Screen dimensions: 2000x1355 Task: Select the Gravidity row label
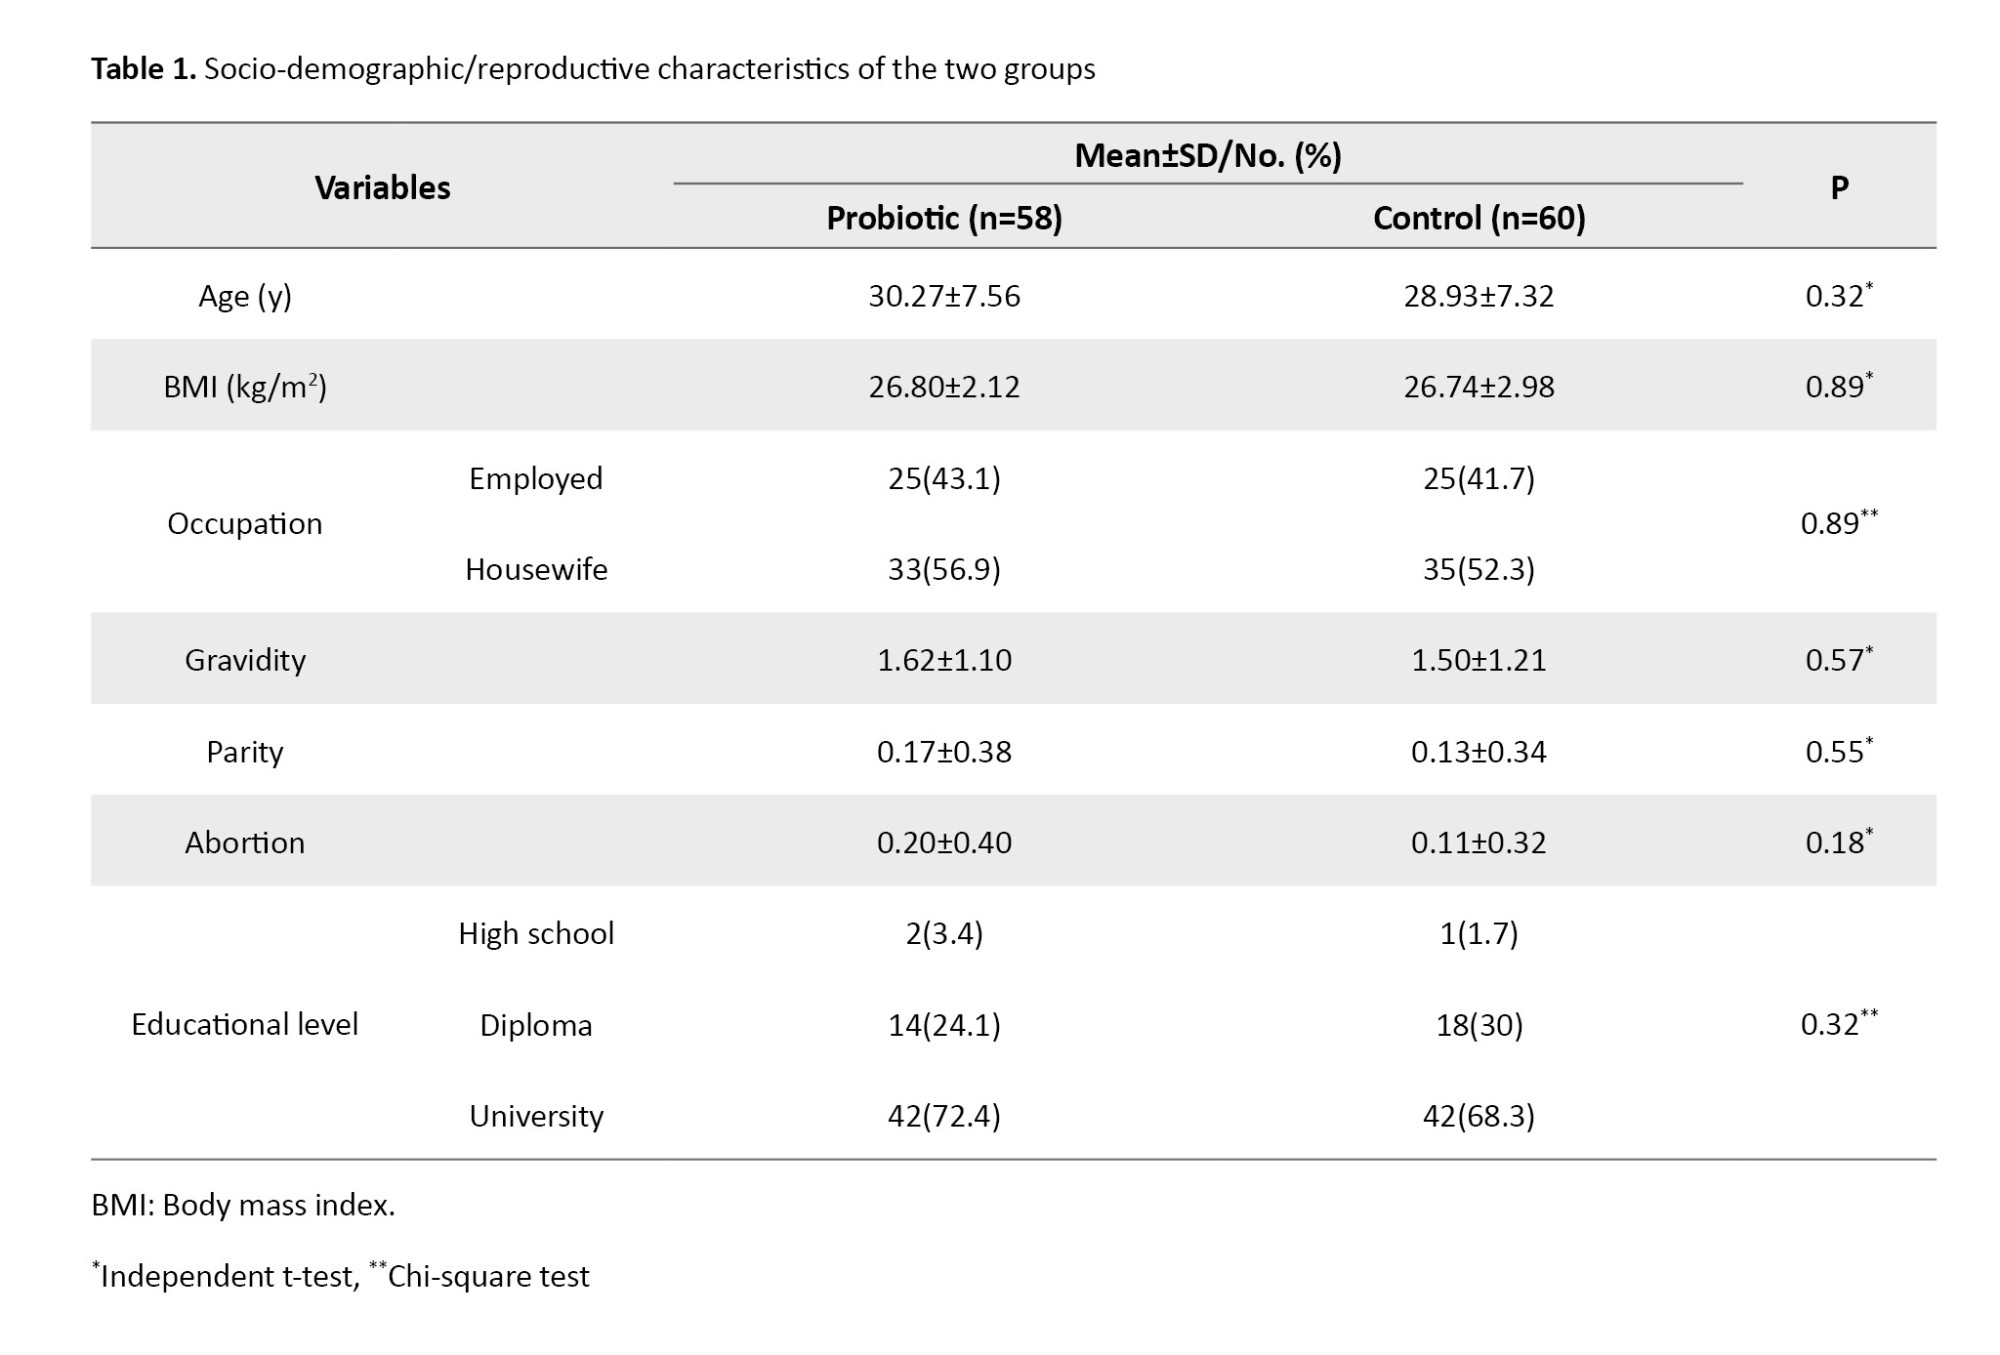245,660
